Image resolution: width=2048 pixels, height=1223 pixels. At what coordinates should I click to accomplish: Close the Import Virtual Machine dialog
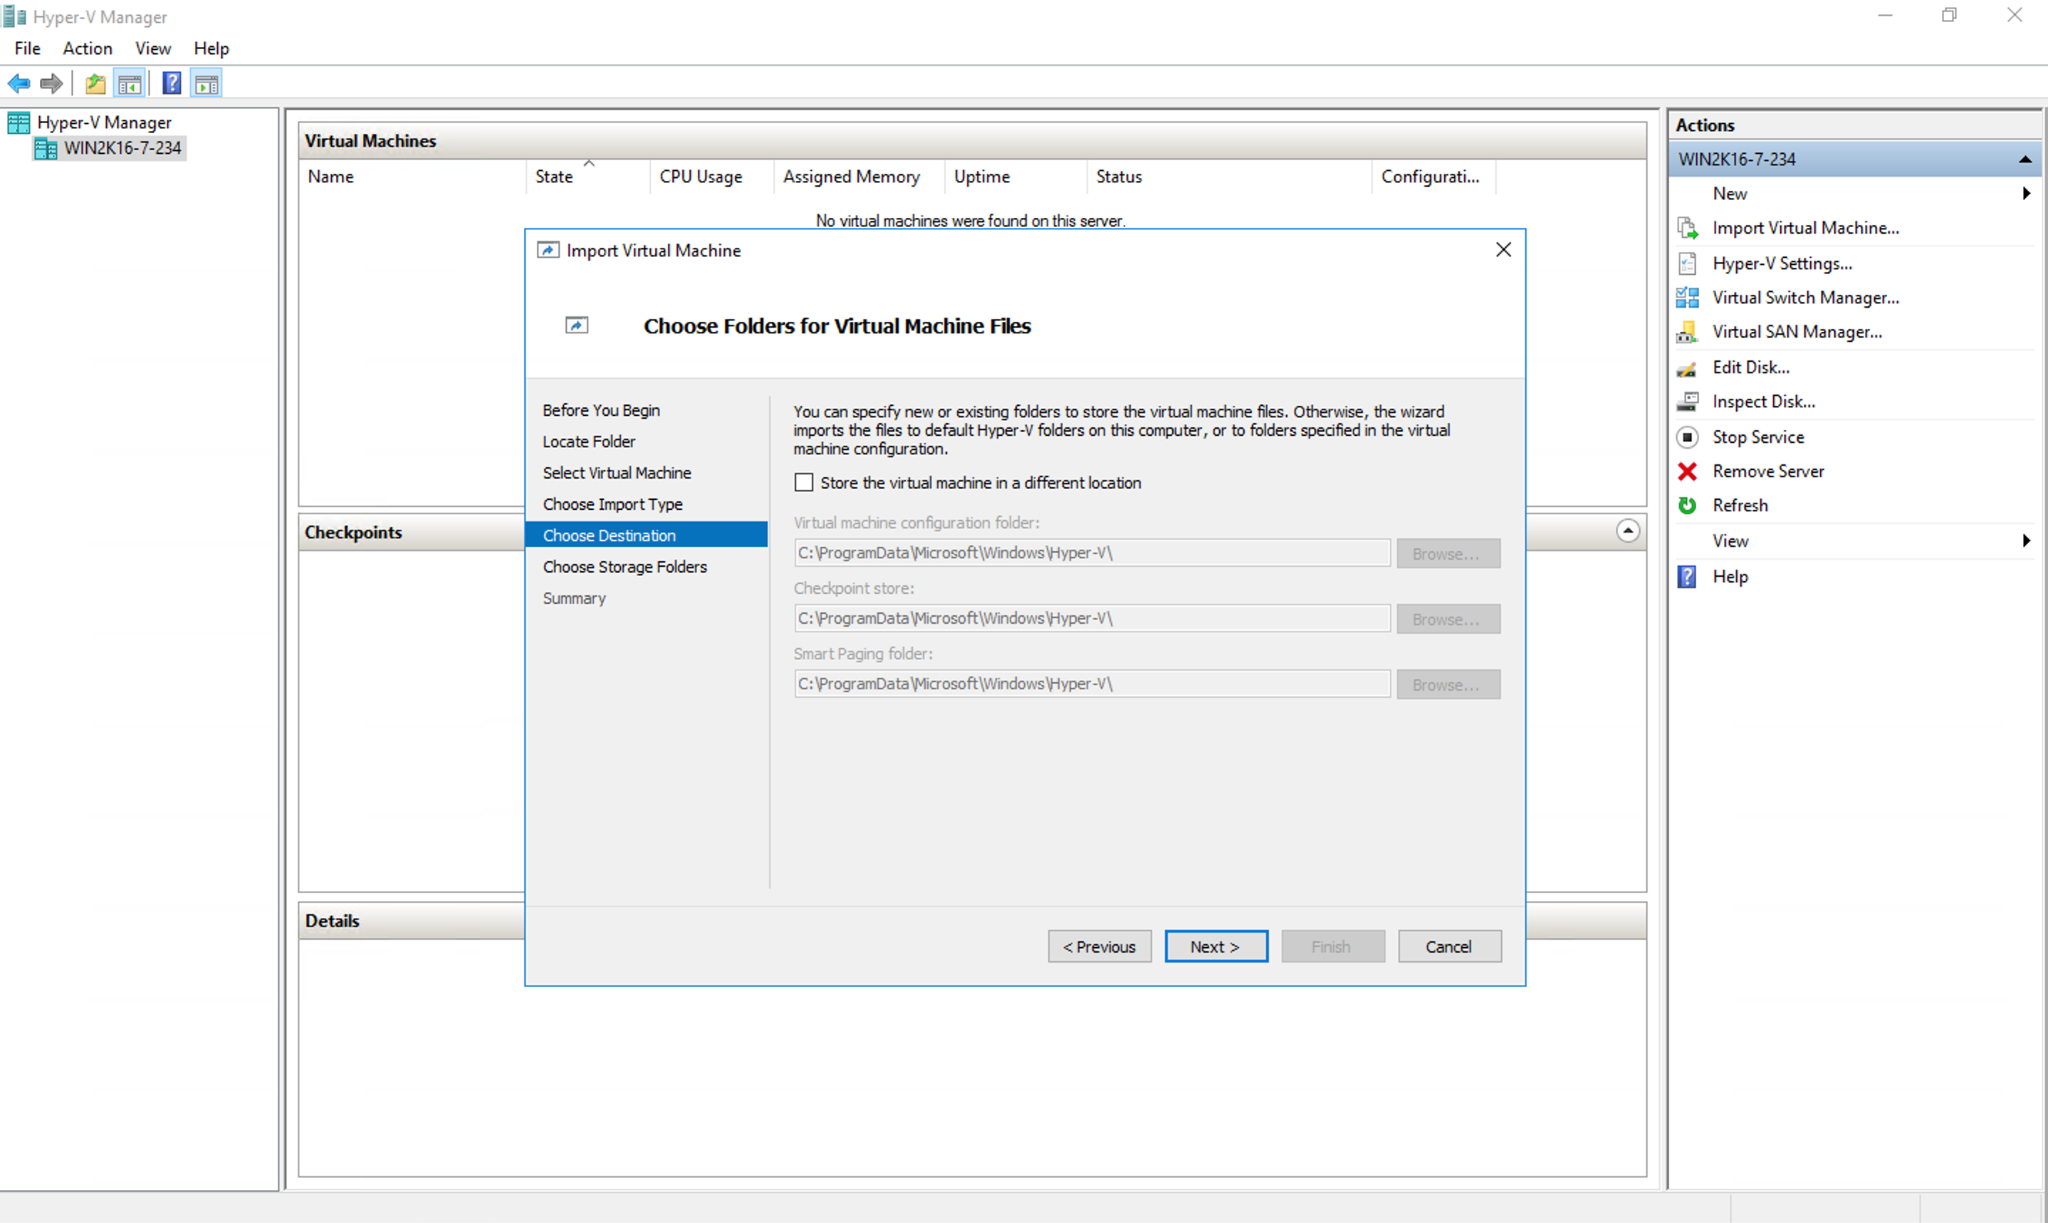tap(1503, 250)
